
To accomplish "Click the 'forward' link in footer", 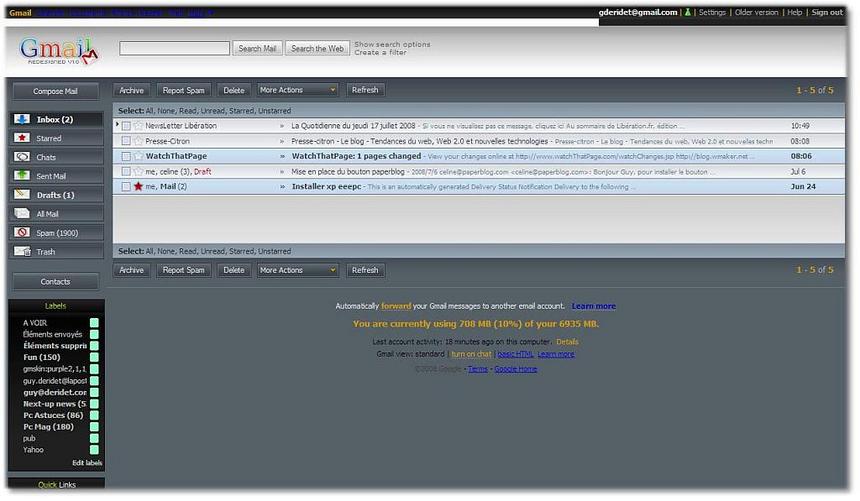I will click(396, 306).
